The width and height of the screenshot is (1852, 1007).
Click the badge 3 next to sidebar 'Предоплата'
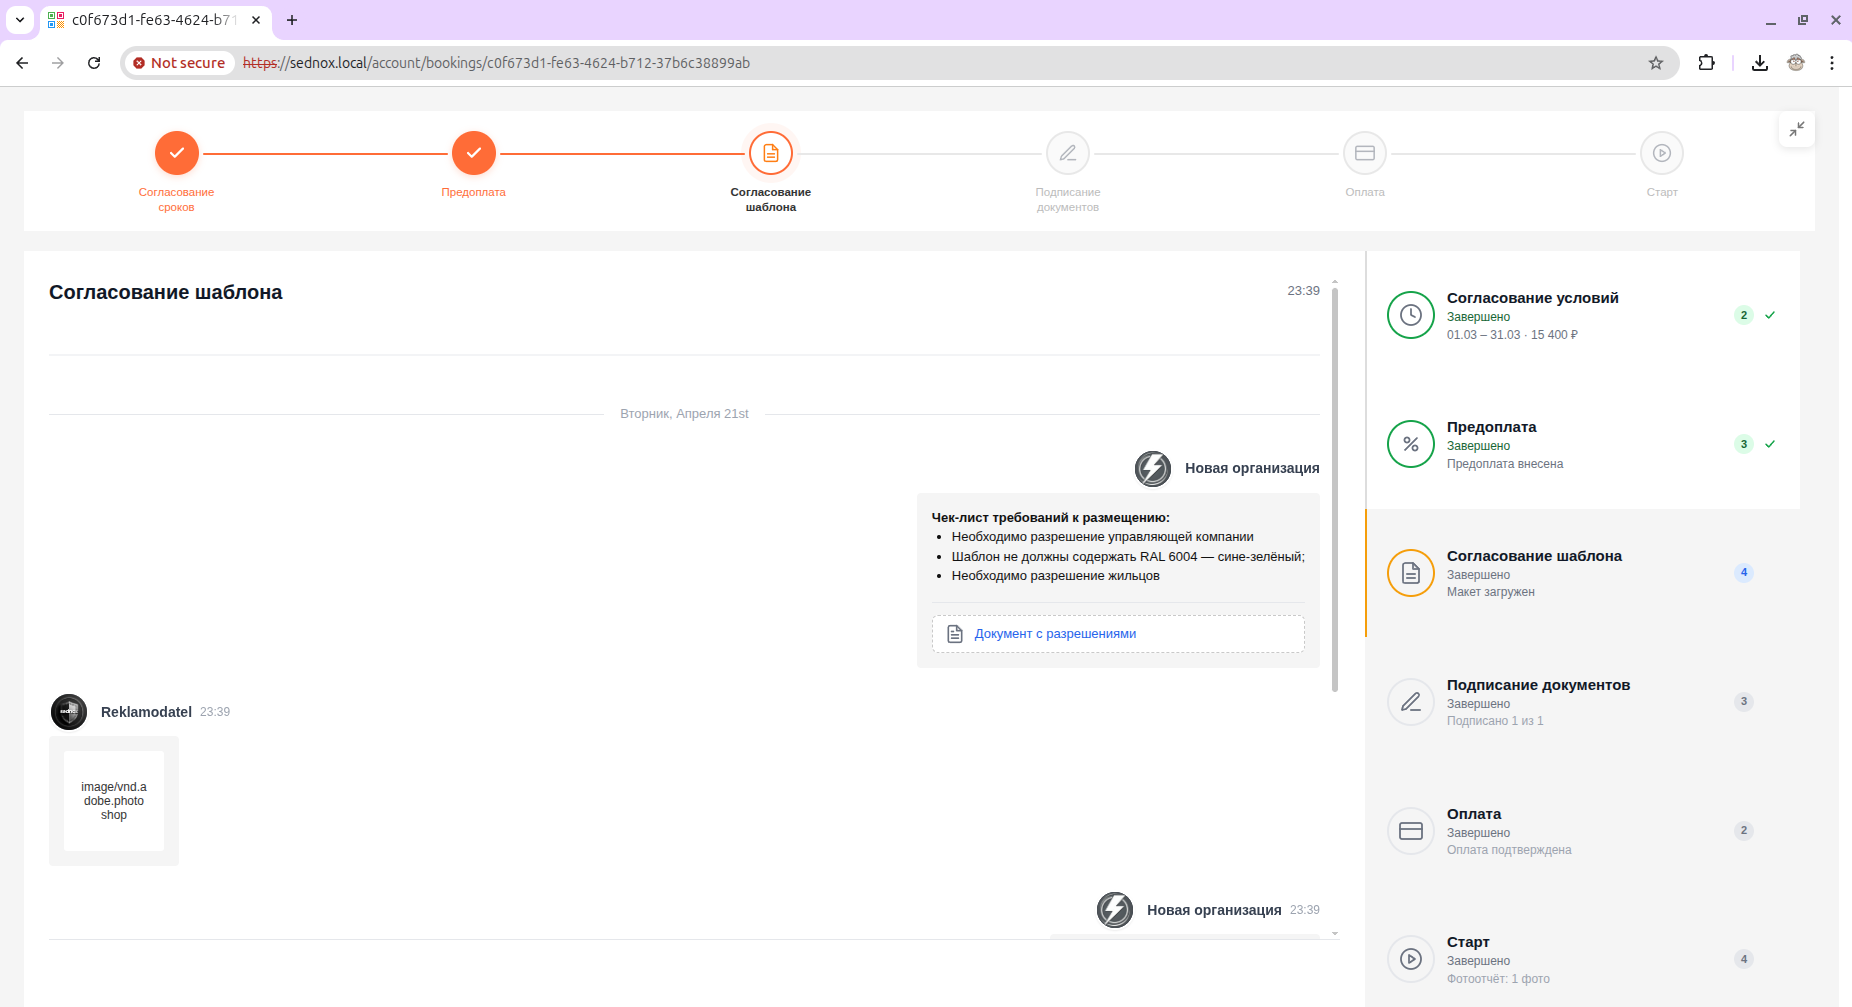click(x=1744, y=444)
